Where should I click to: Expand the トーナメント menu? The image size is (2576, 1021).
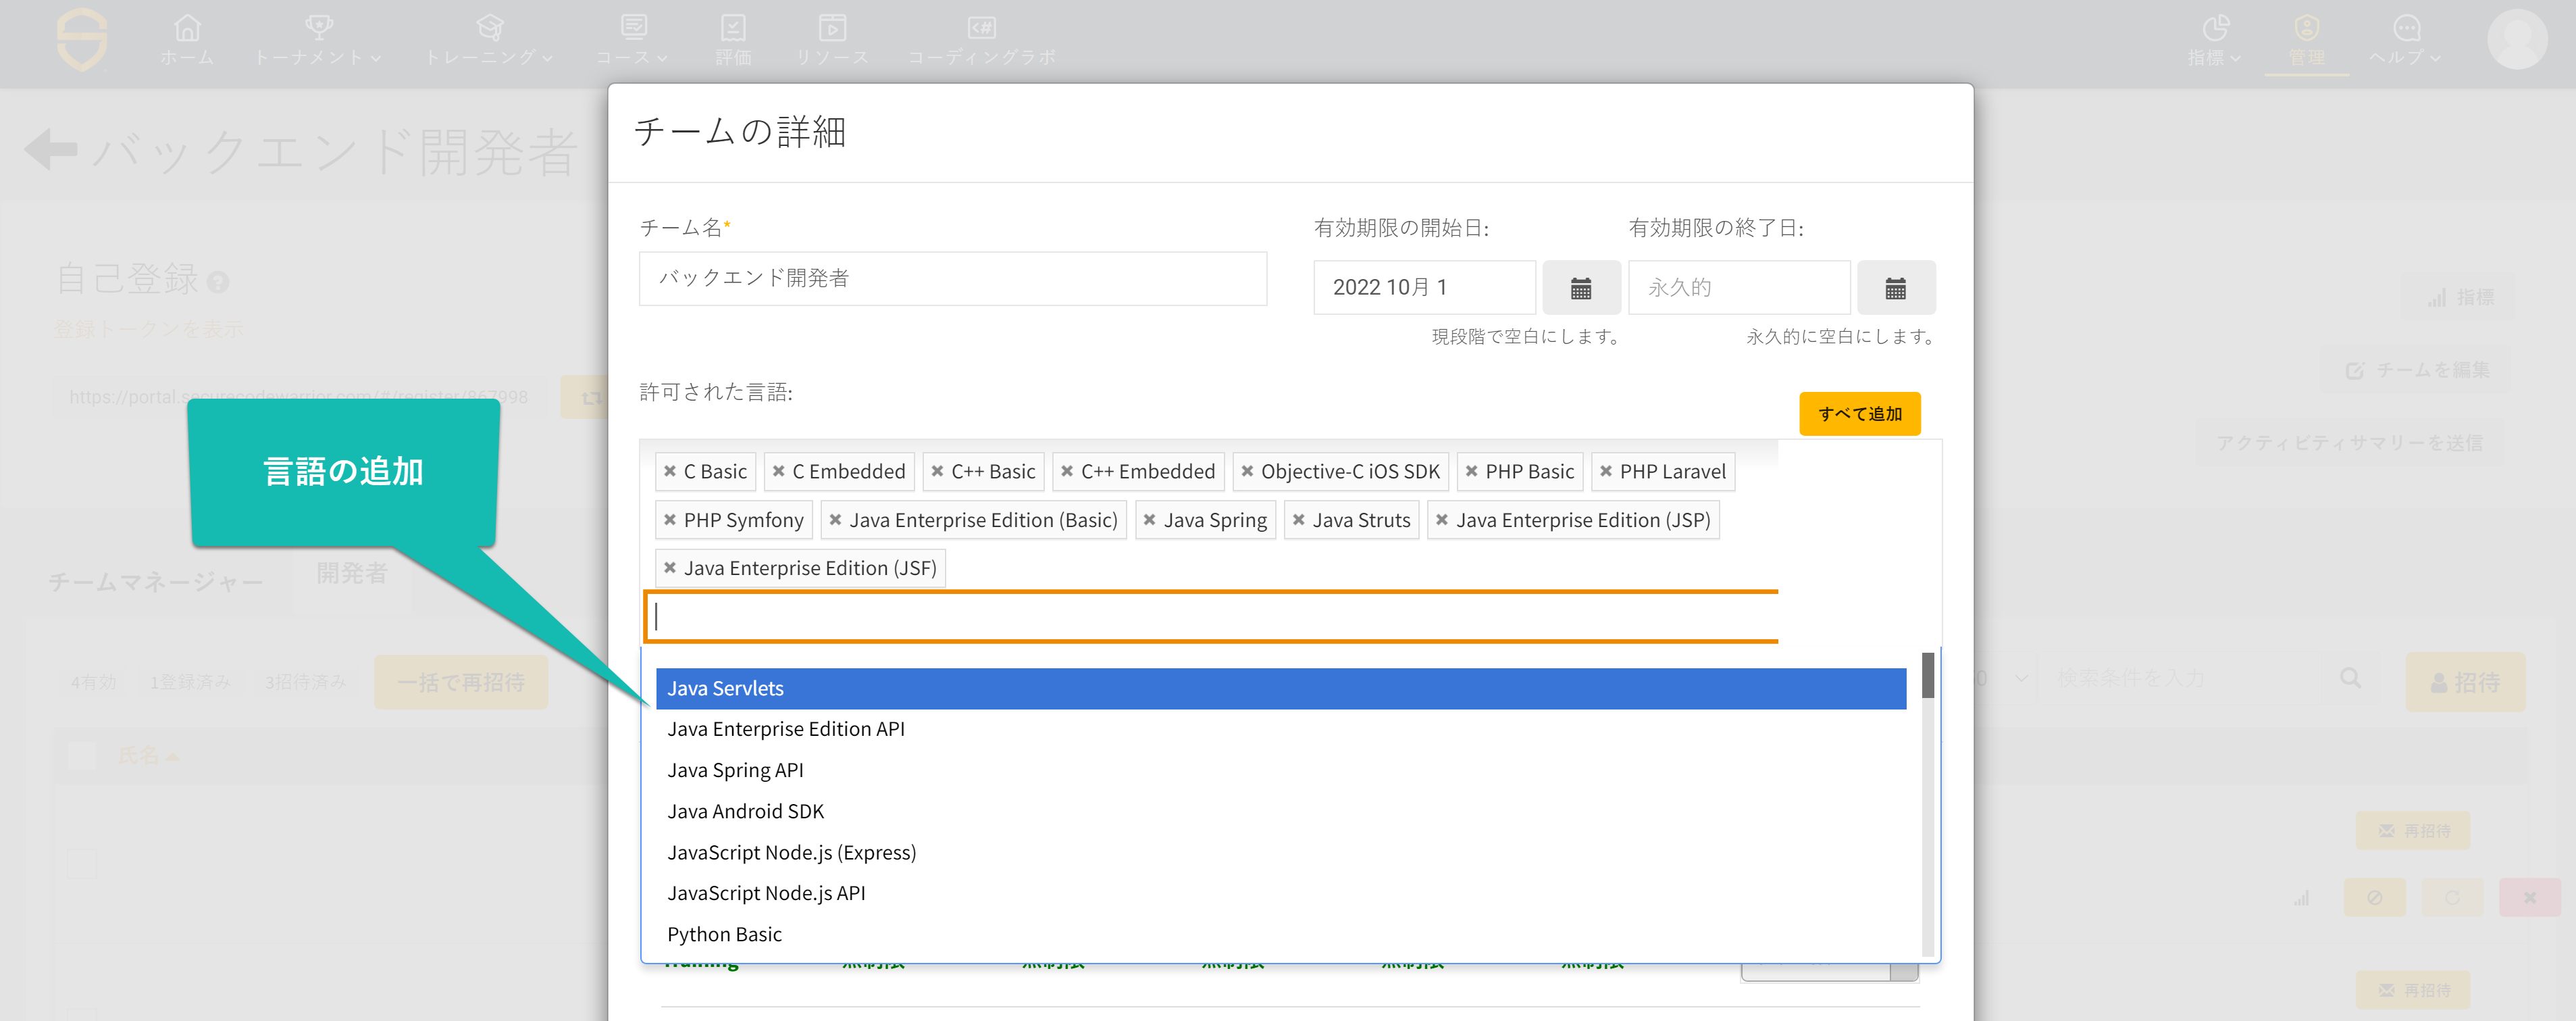pyautogui.click(x=317, y=40)
